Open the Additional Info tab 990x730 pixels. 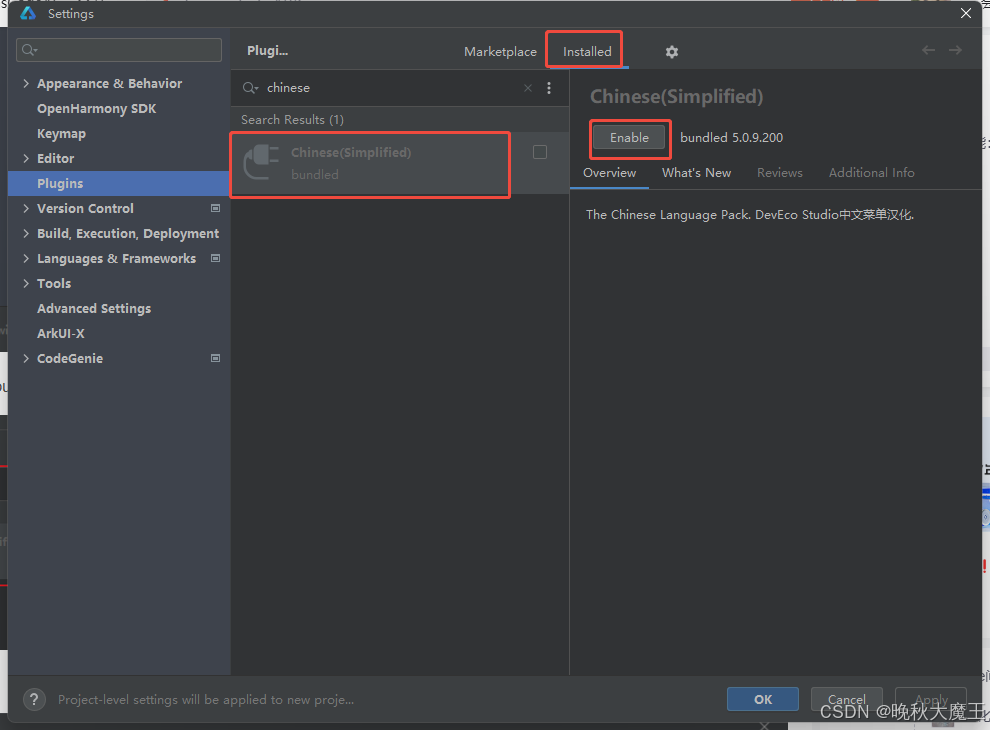[871, 172]
